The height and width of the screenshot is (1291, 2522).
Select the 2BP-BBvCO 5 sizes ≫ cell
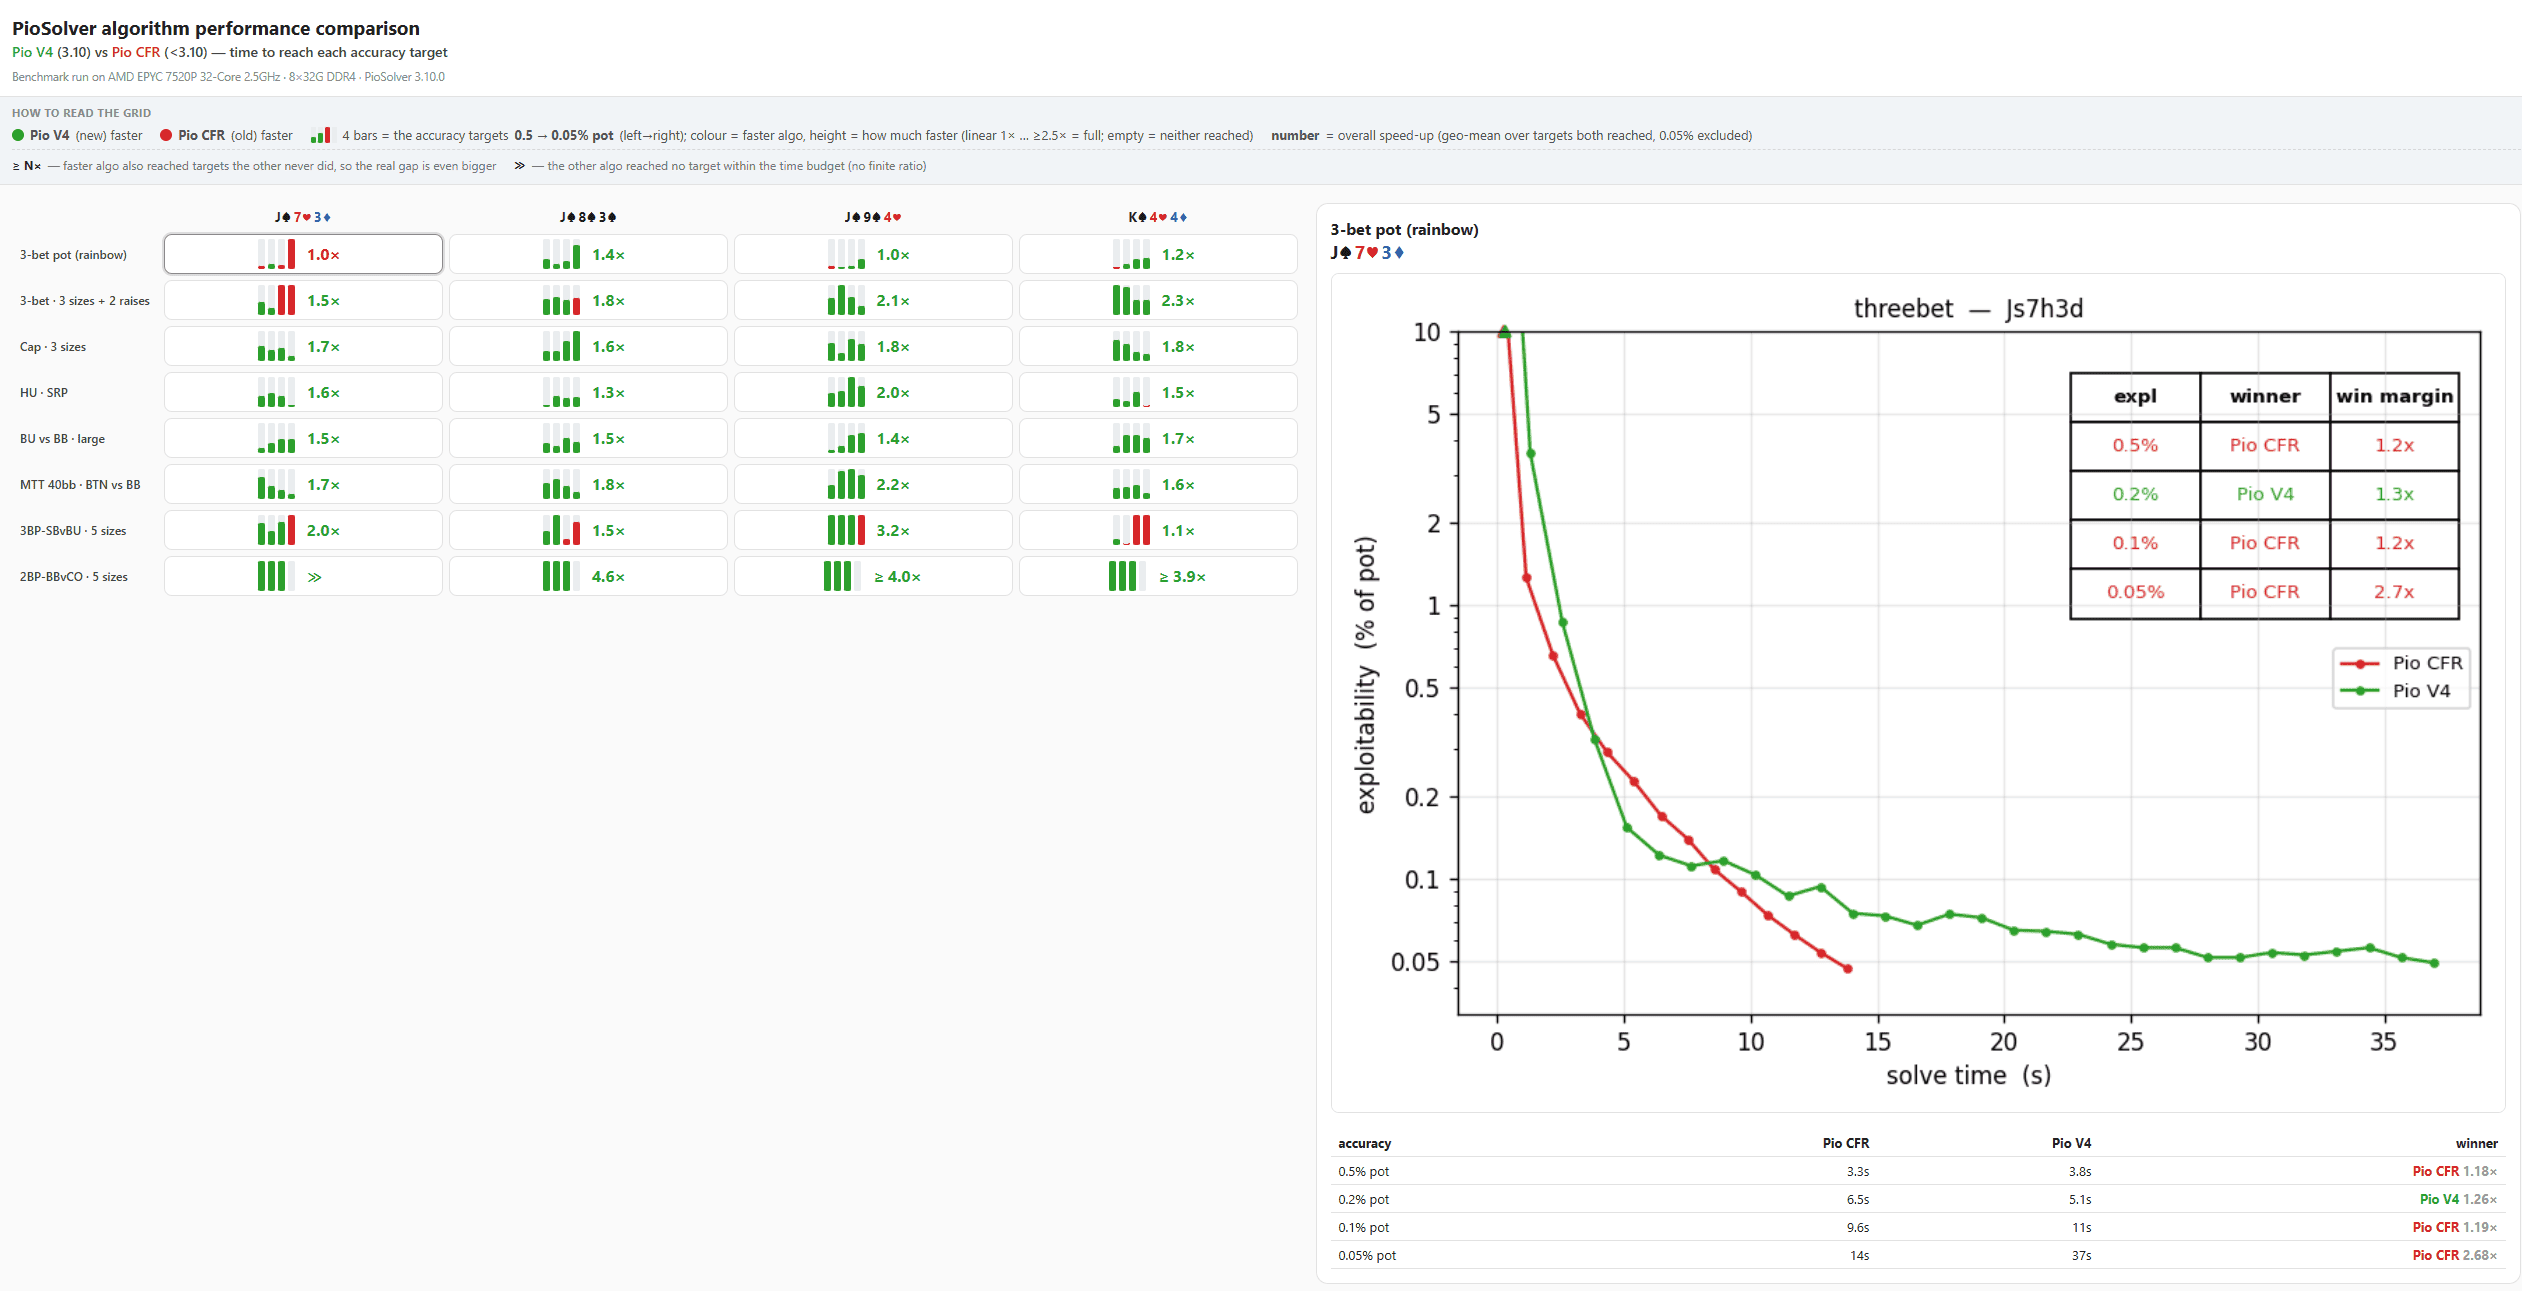(x=303, y=576)
